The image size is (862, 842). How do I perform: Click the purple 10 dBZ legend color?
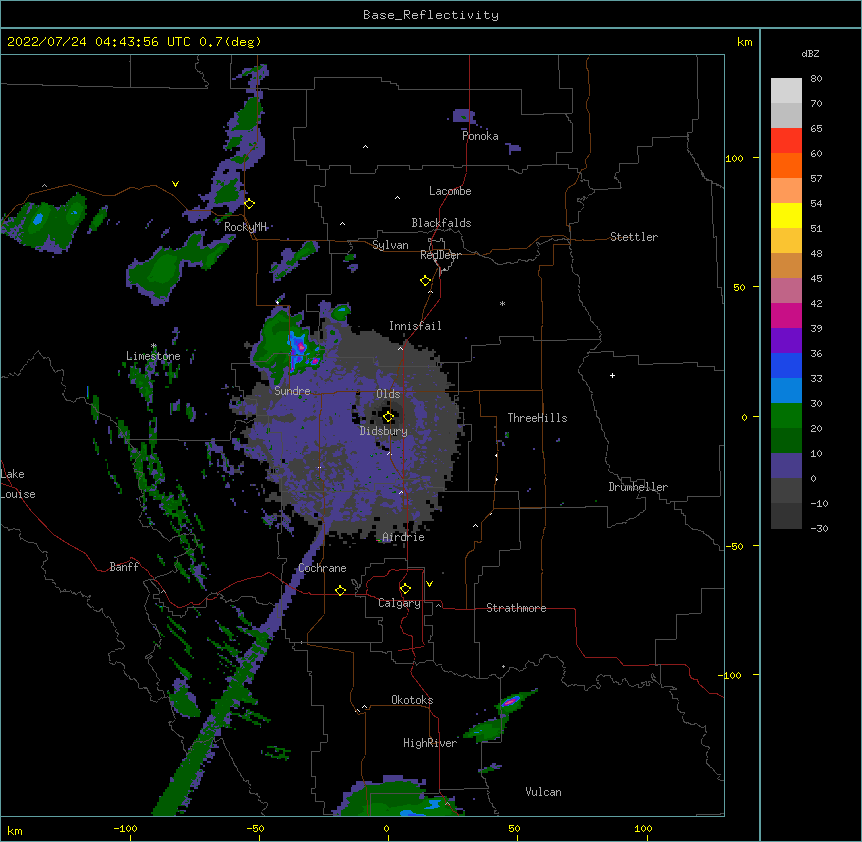[786, 466]
